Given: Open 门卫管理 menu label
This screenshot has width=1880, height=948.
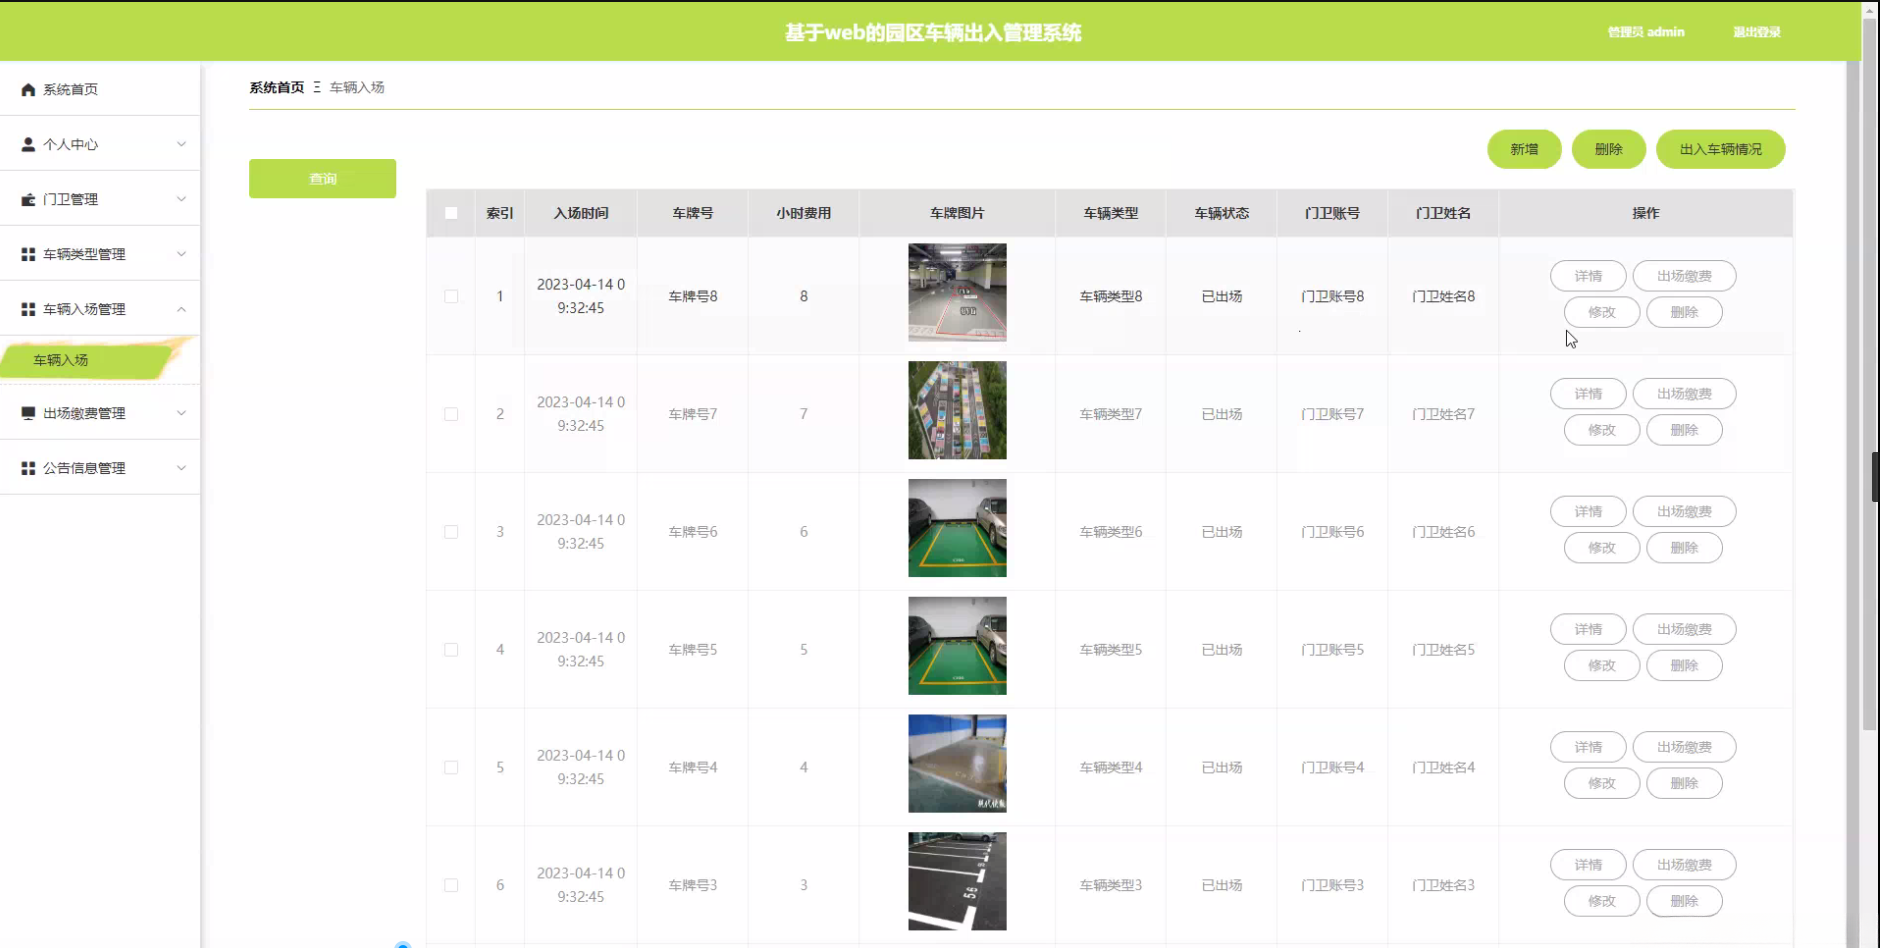Looking at the screenshot, I should pyautogui.click(x=70, y=199).
